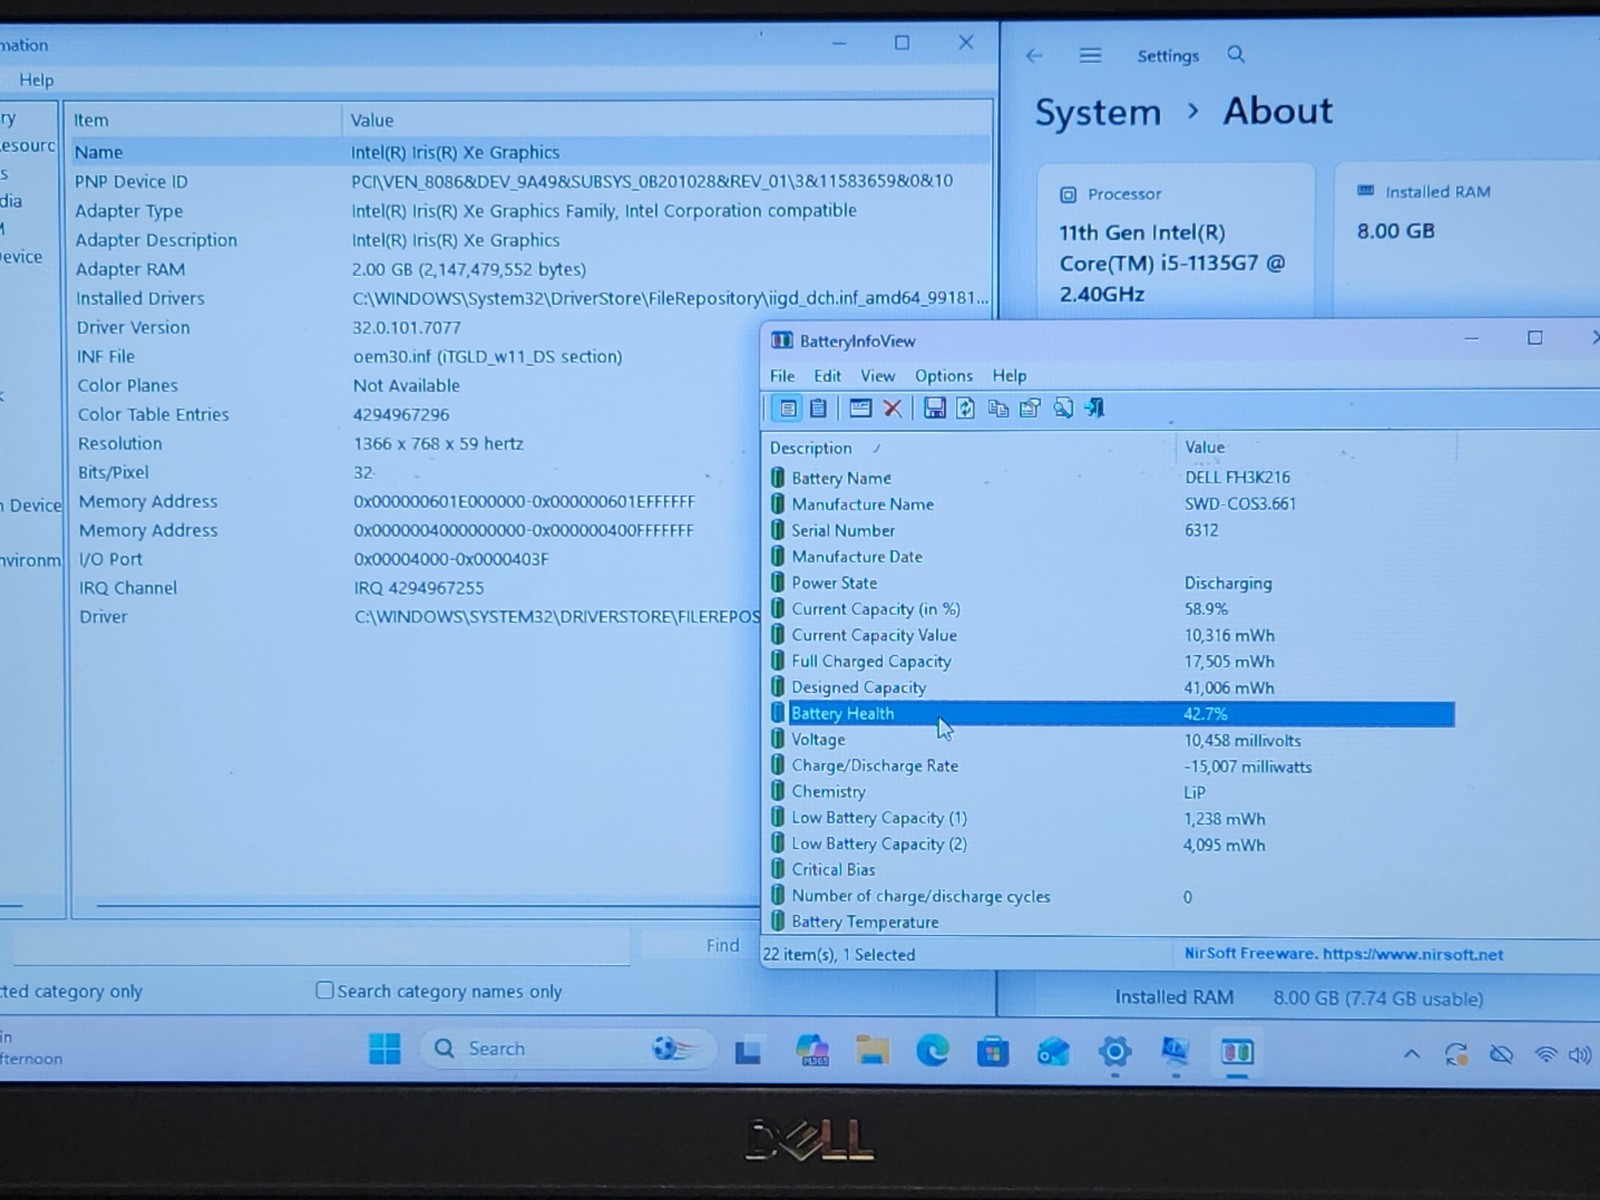
Task: Switch to BatteryInfoView taskbar icon
Action: (x=1237, y=1052)
